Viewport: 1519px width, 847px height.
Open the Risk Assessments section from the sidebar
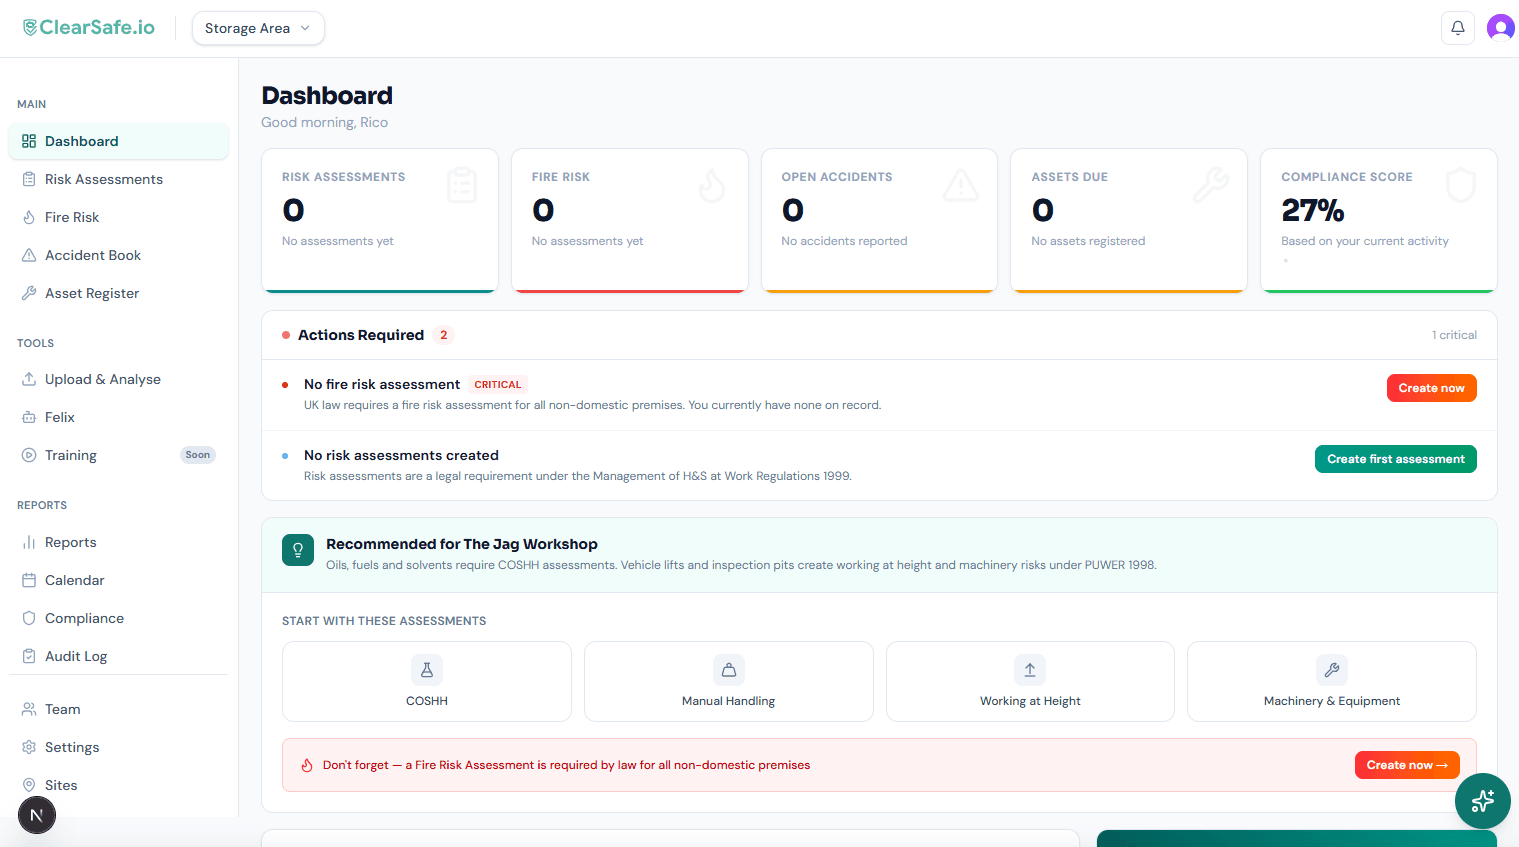coord(103,179)
